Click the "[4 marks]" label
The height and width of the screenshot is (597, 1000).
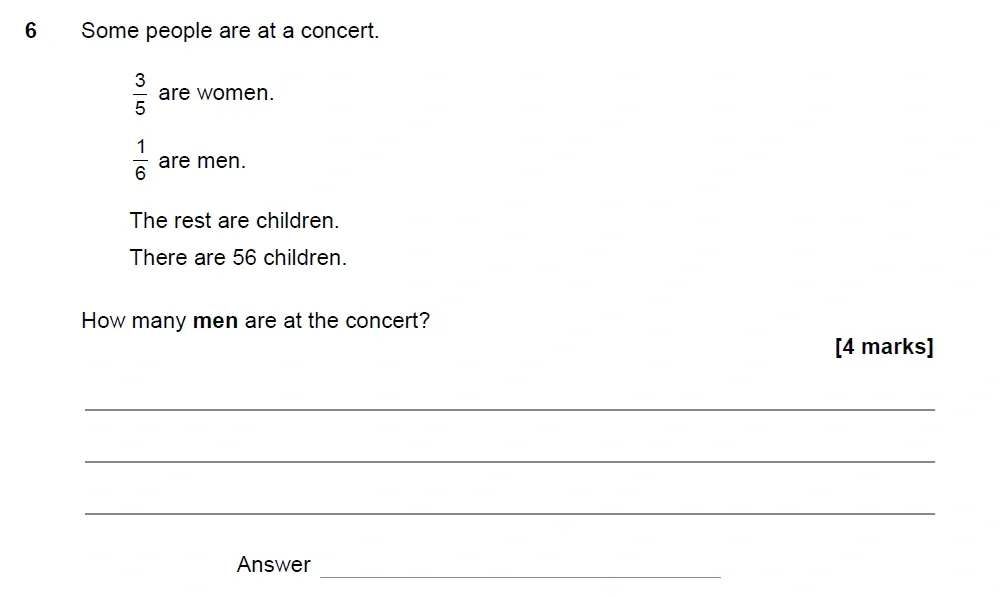point(884,347)
